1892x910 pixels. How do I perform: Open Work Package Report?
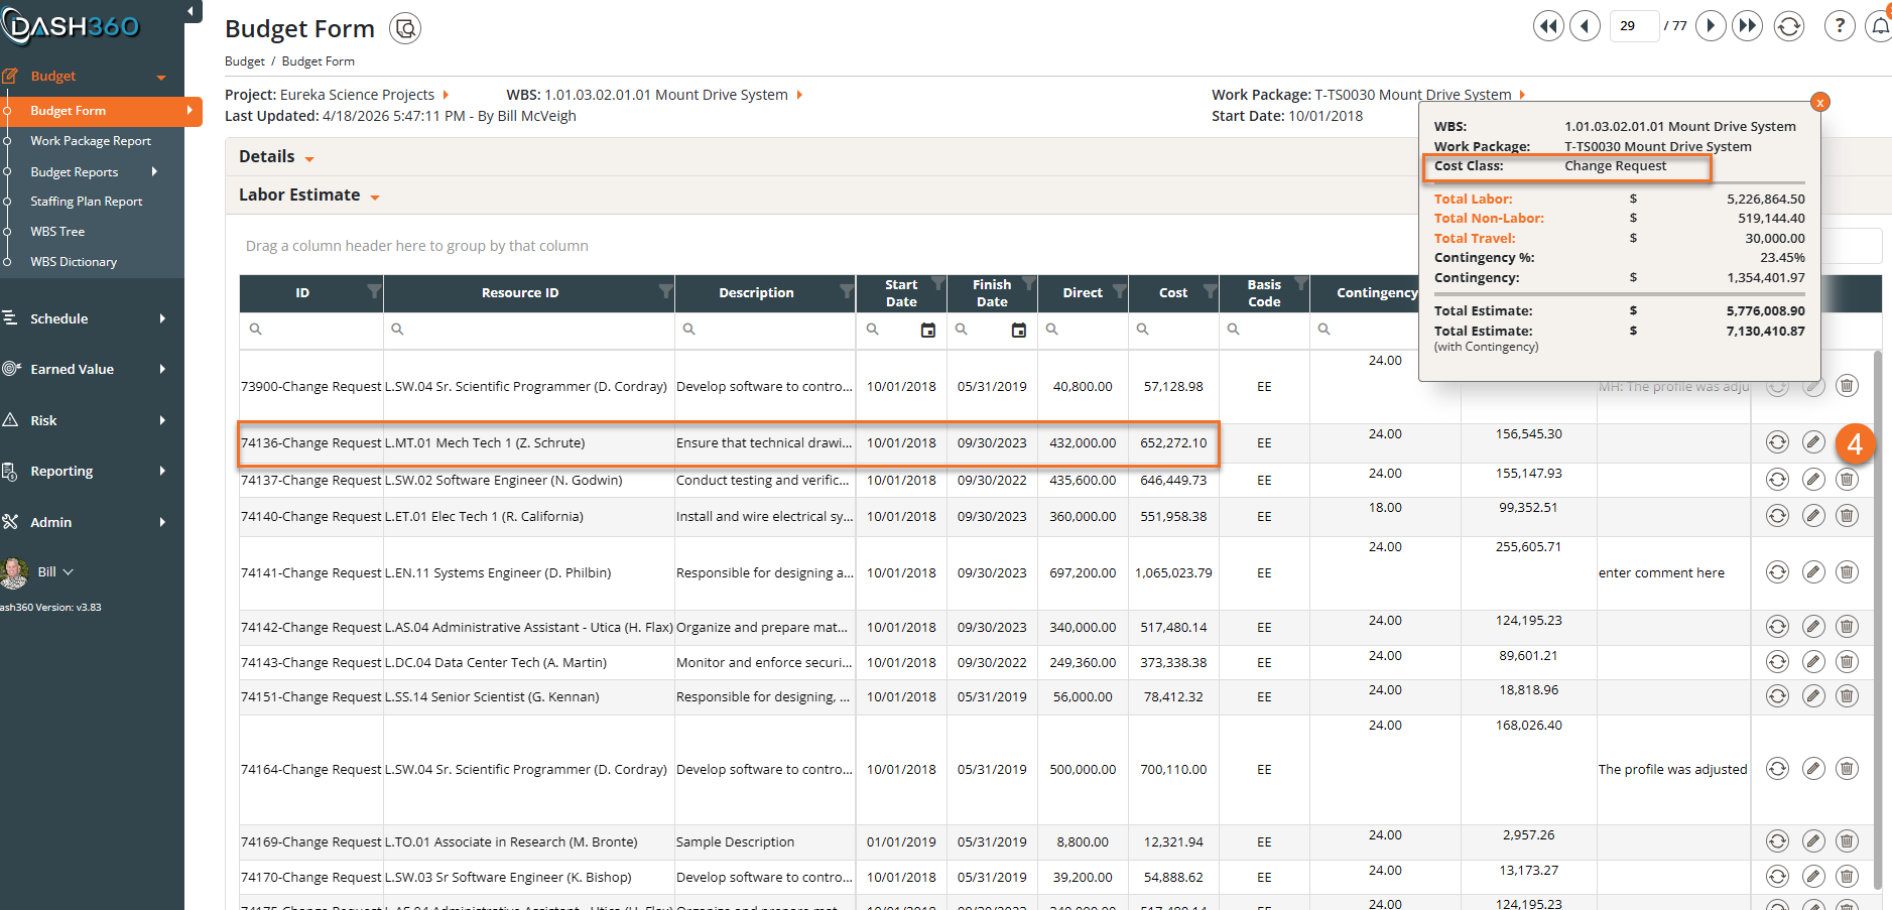click(x=90, y=141)
